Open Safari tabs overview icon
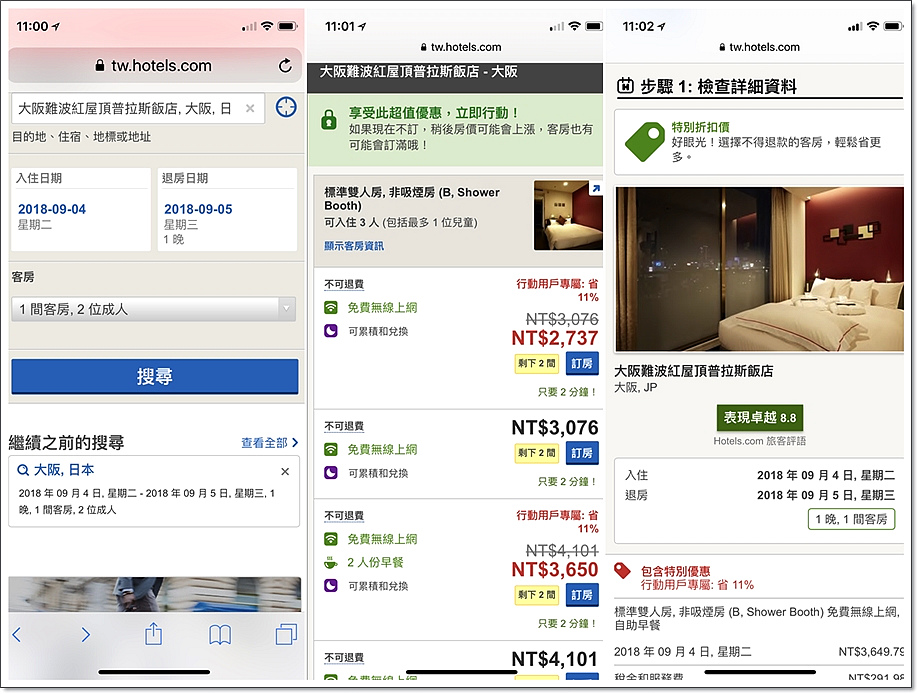 (x=286, y=634)
